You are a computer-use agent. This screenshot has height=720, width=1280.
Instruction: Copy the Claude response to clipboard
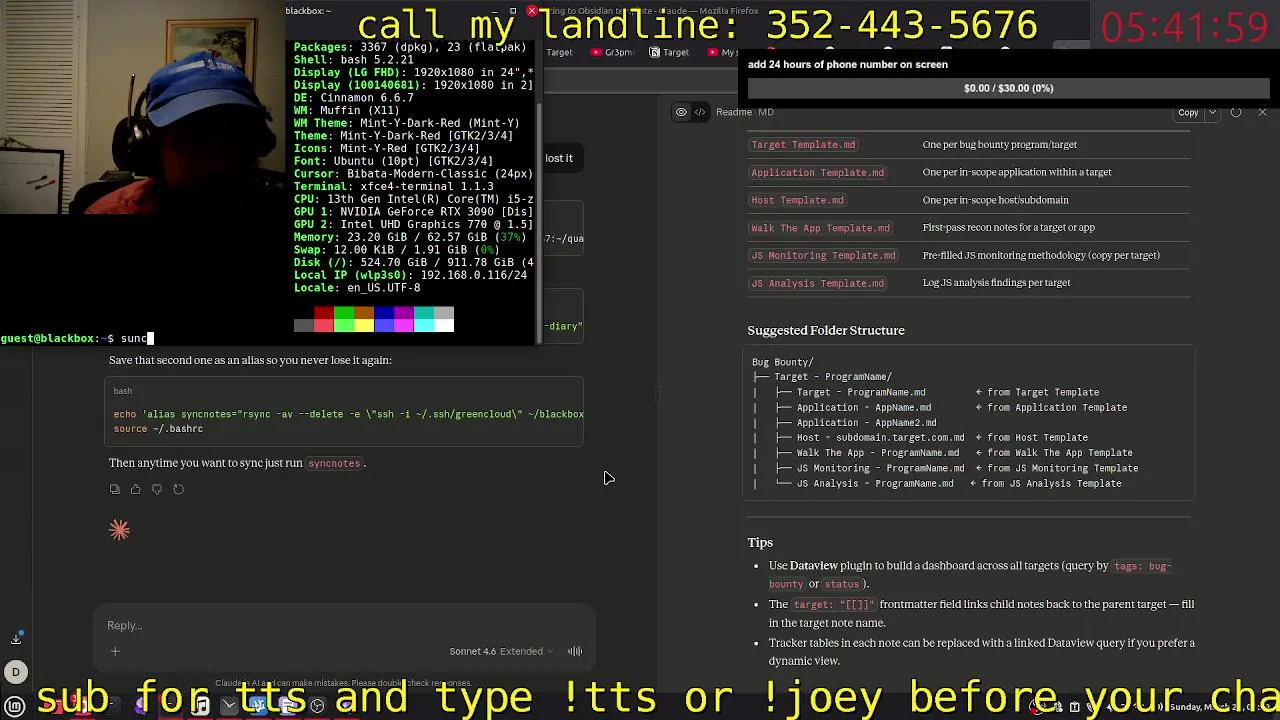click(x=115, y=489)
